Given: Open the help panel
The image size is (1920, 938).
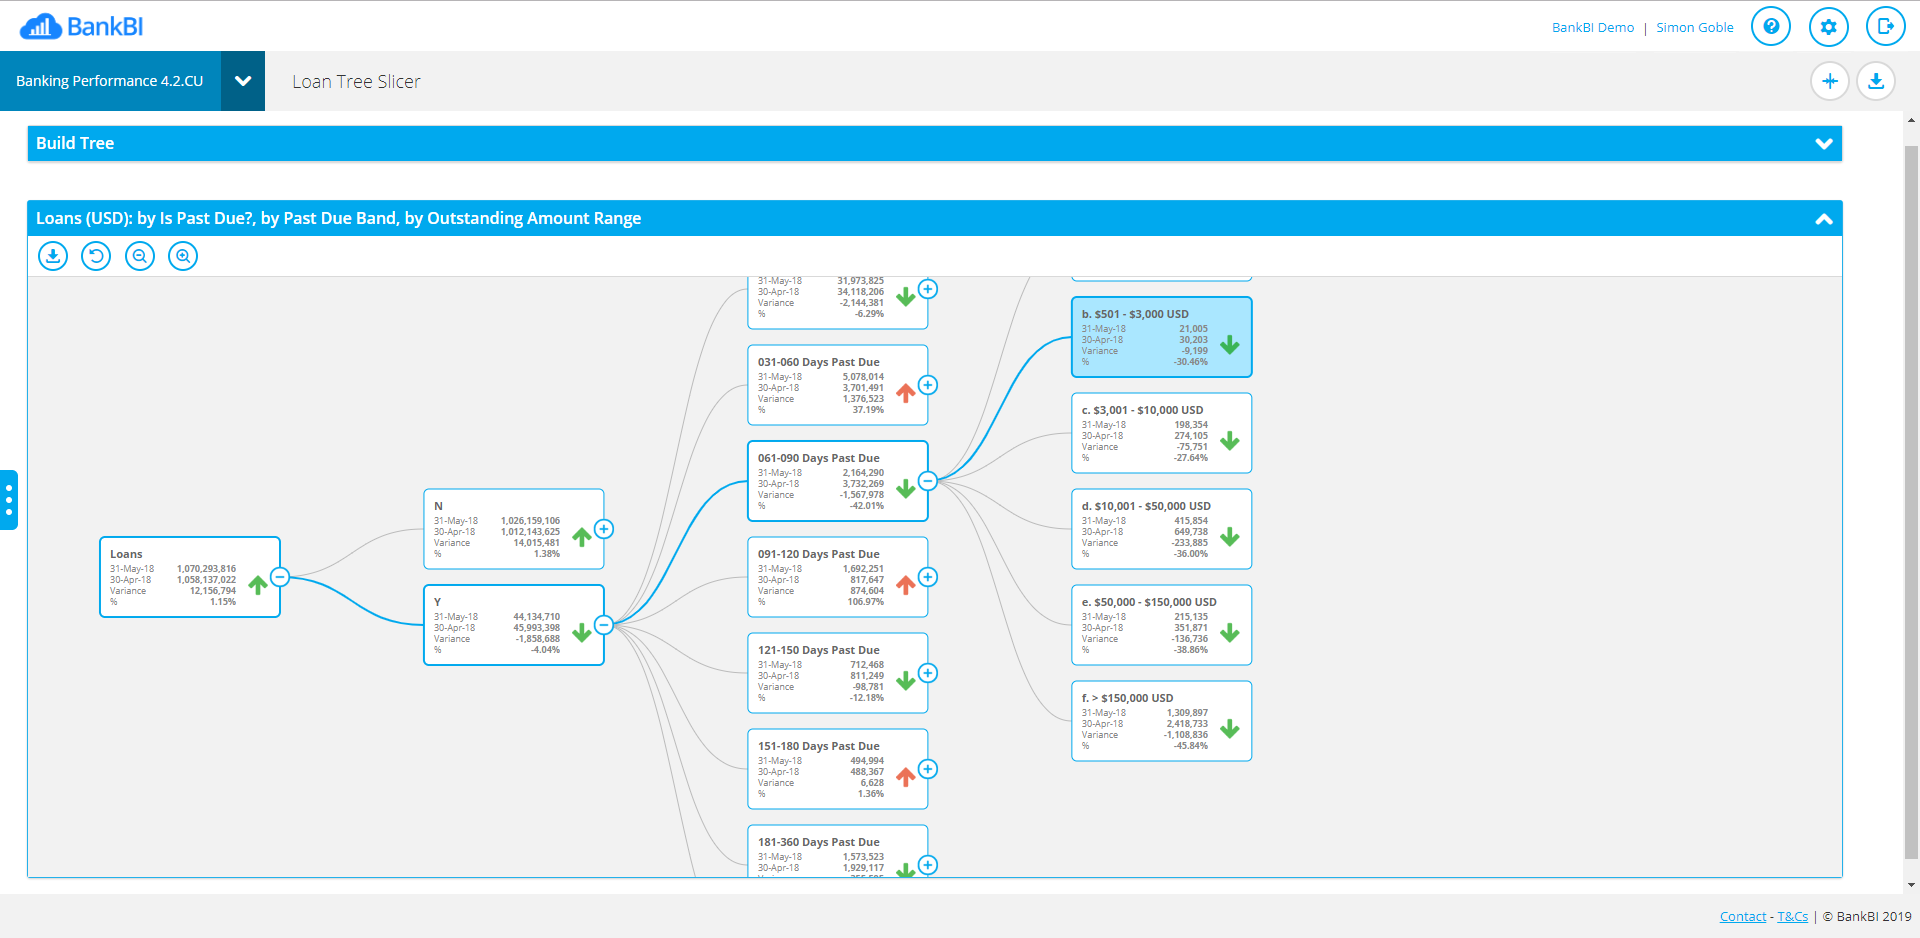Looking at the screenshot, I should click(x=1771, y=26).
